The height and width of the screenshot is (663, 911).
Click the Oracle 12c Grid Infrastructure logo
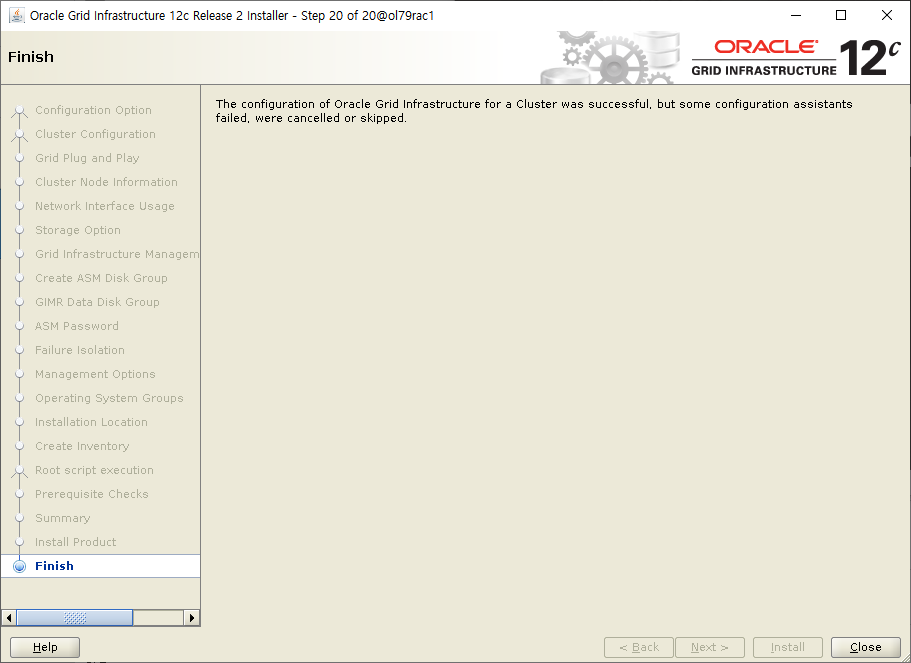pos(796,58)
